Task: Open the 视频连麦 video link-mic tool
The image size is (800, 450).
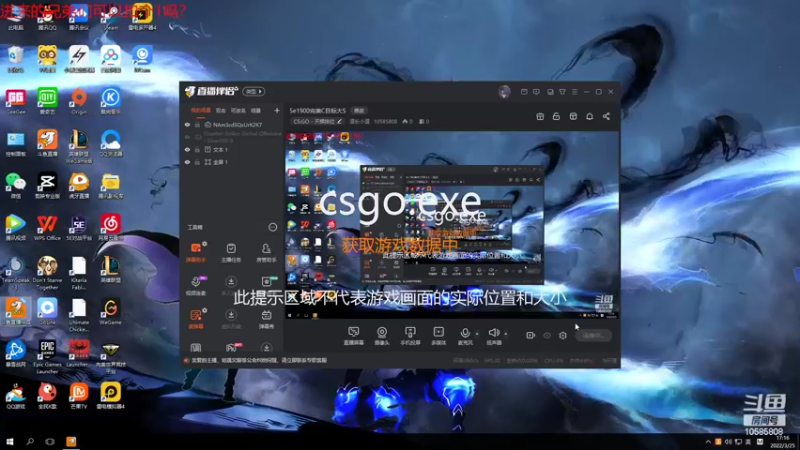Action: click(x=196, y=286)
